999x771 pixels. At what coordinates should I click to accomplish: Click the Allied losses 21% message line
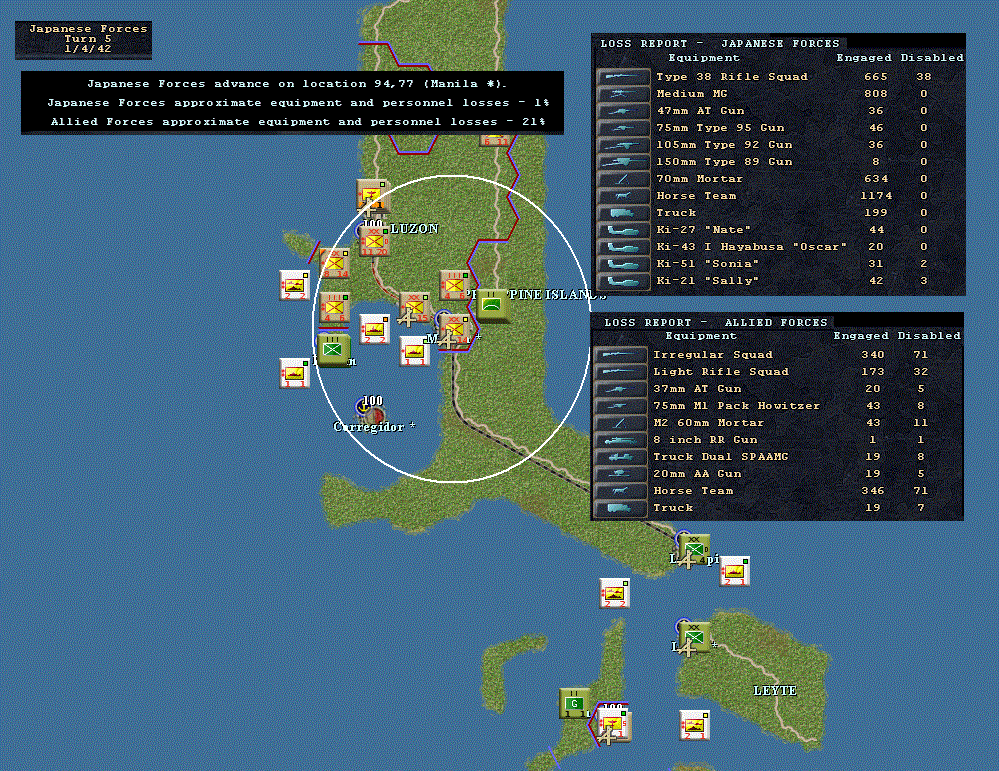(298, 122)
